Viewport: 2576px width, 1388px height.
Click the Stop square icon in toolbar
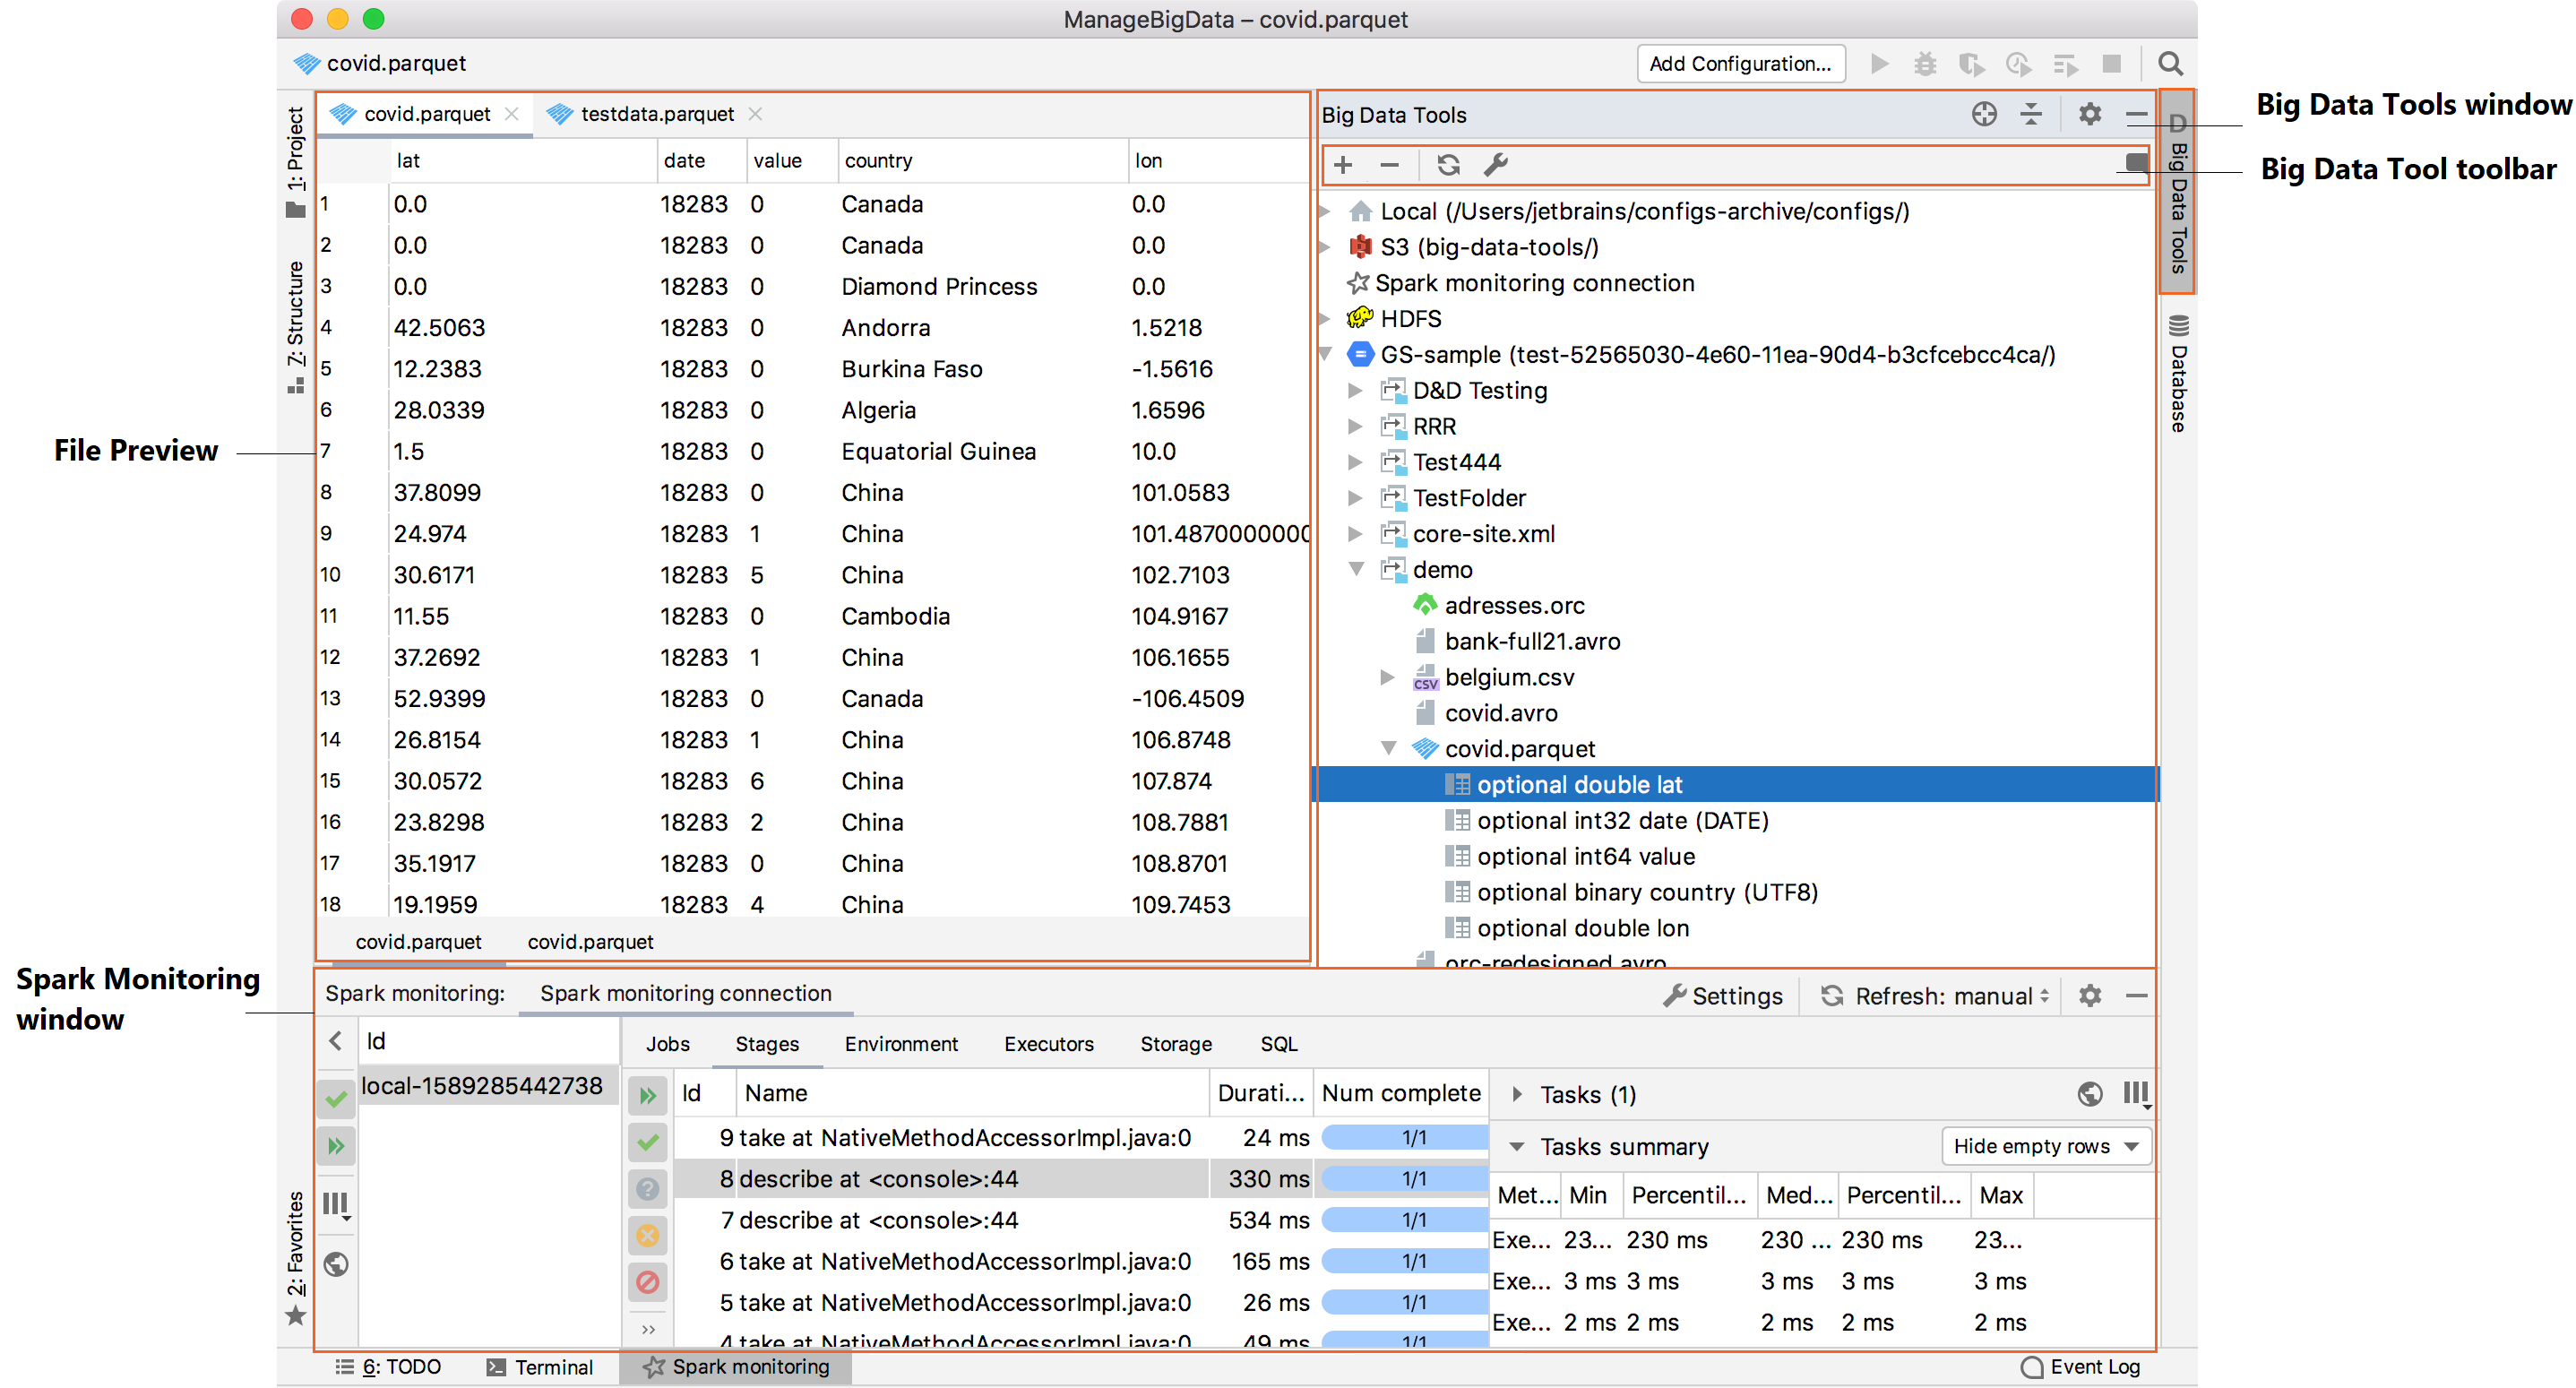coord(2112,64)
